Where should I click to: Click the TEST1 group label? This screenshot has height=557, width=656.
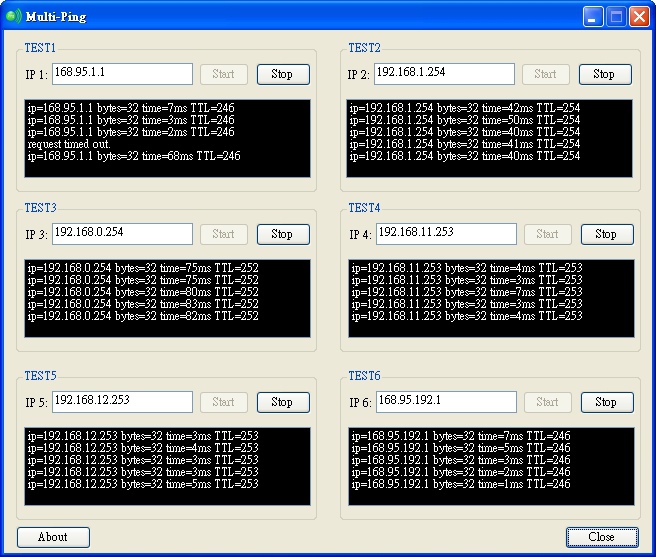40,48
